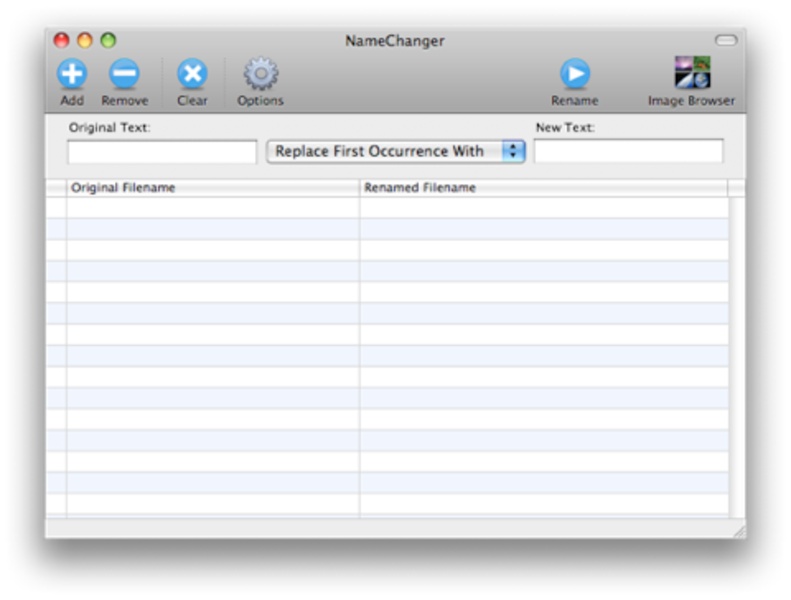Focus the Original Text input field
The height and width of the screenshot is (600, 791).
point(162,152)
